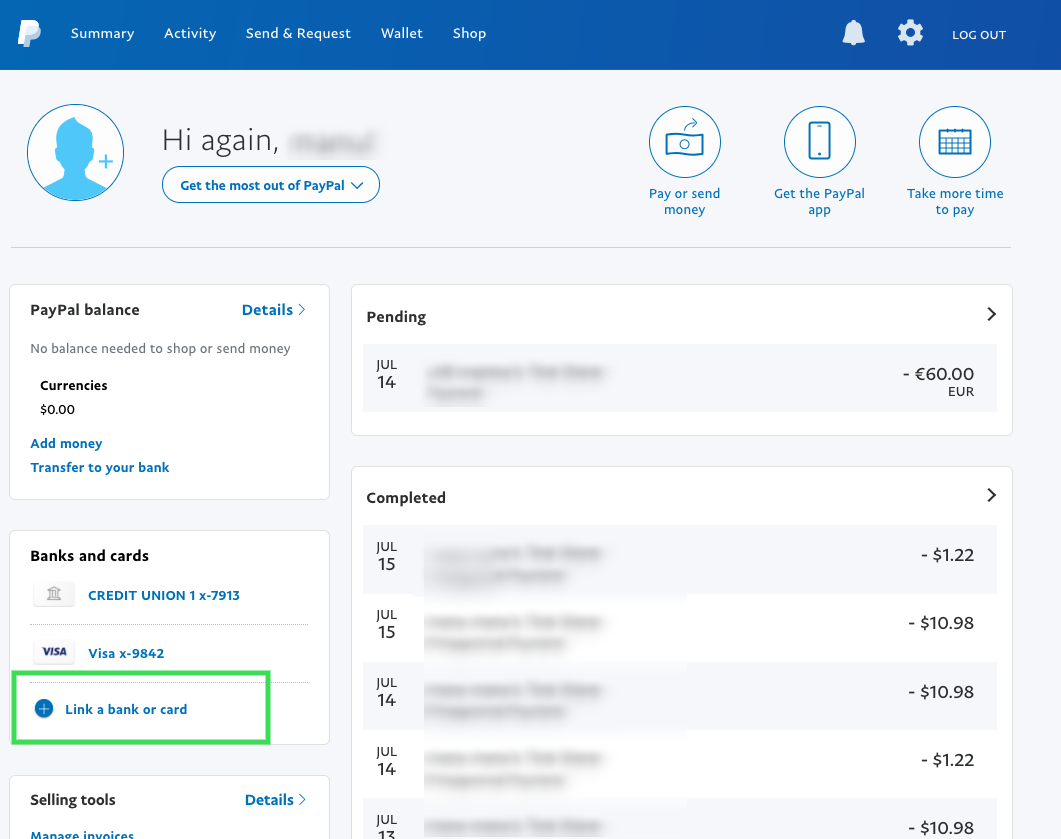1061x839 pixels.
Task: Open the Jul 15 completed $10.98 transaction
Action: (x=680, y=628)
